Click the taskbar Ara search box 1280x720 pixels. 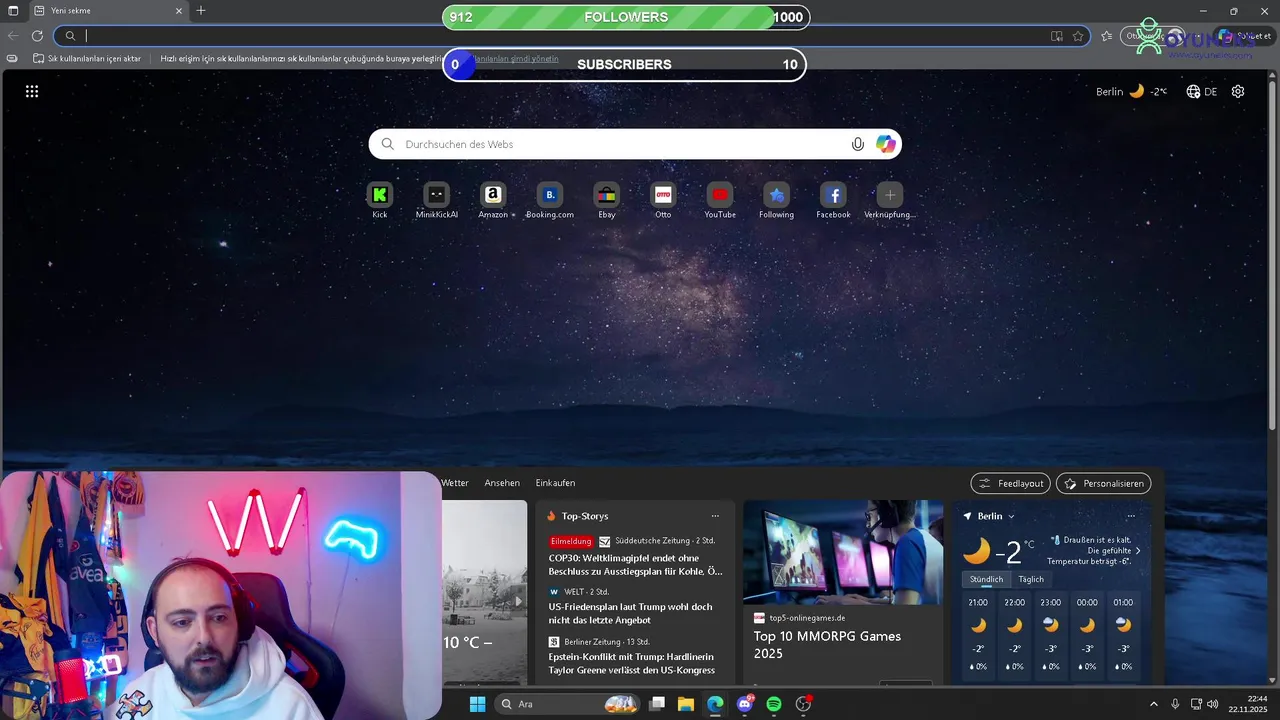click(568, 704)
